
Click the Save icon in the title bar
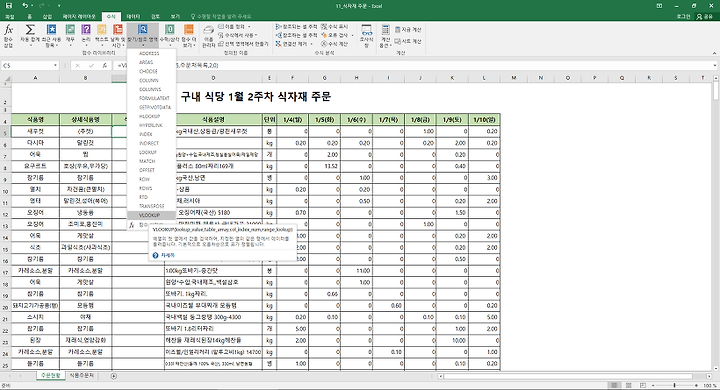tap(9, 6)
